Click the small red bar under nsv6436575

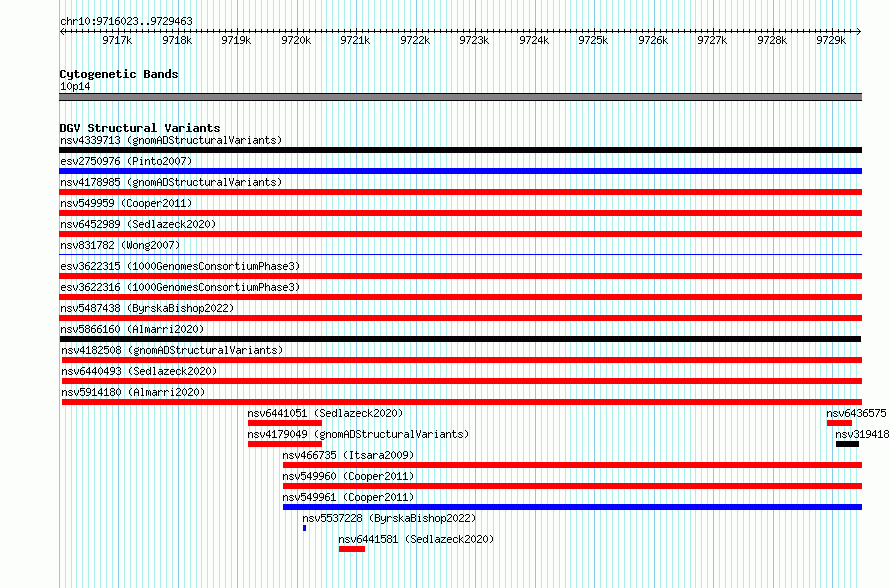(839, 423)
